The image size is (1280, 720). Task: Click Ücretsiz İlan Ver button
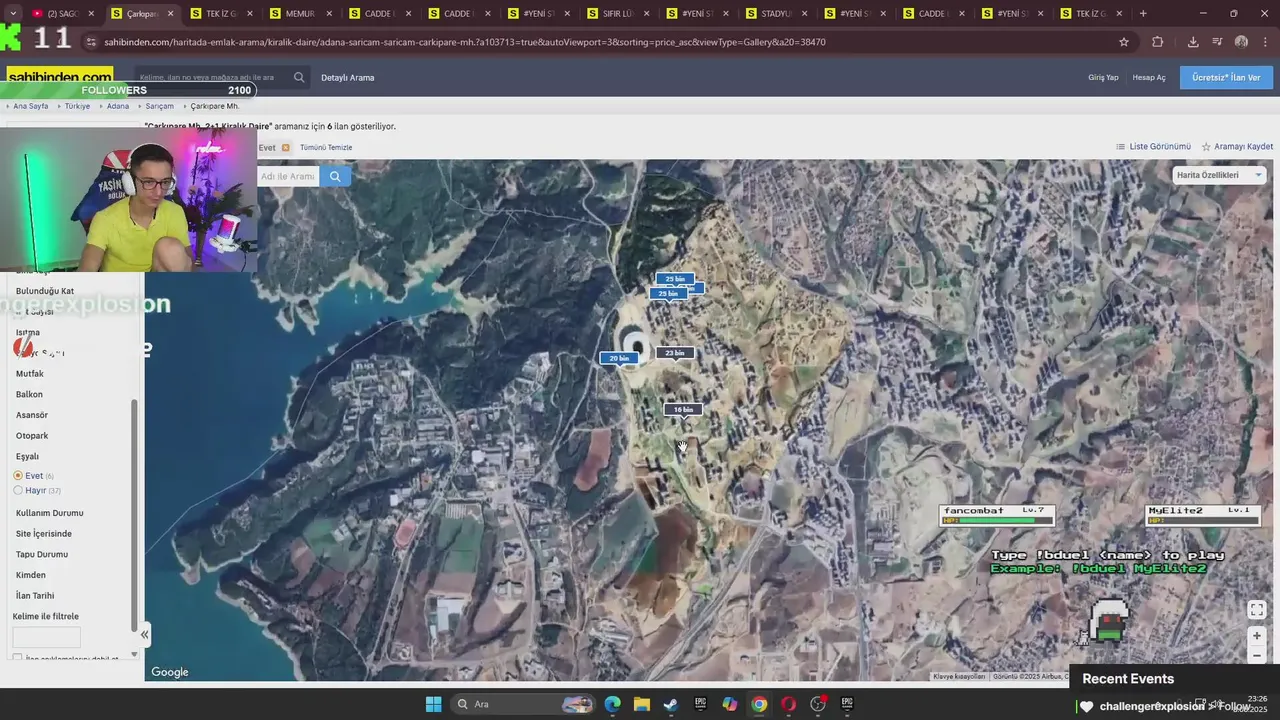click(x=1226, y=77)
